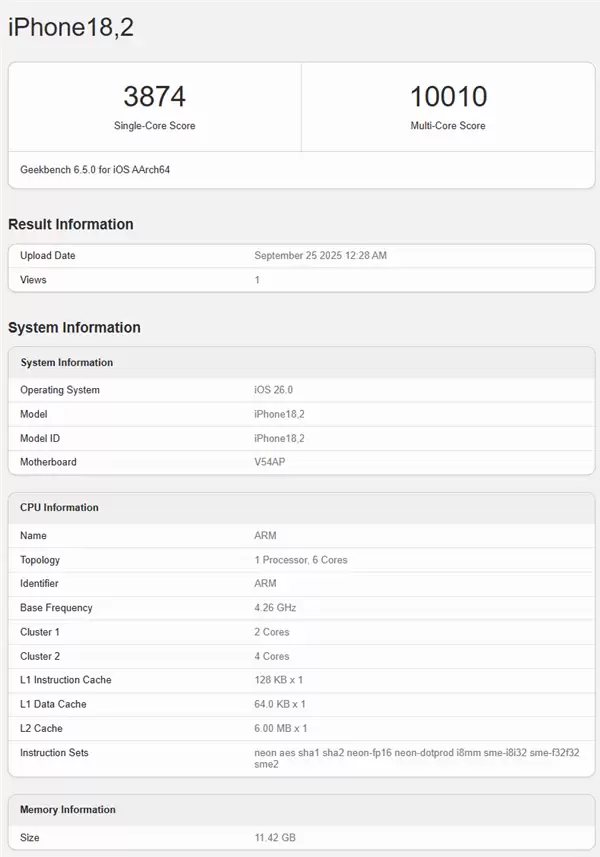Click the memory Size value 11.42 GB
The image size is (600, 857).
275,837
